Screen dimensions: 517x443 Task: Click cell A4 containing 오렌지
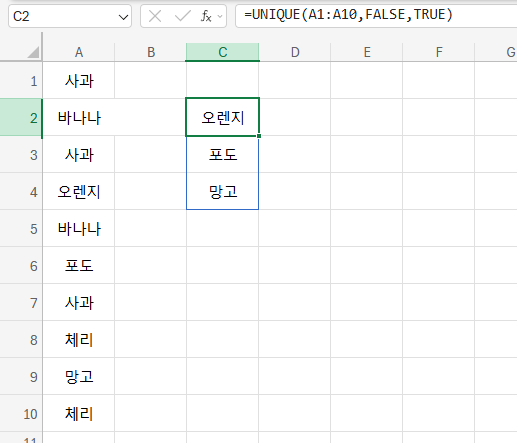(79, 191)
